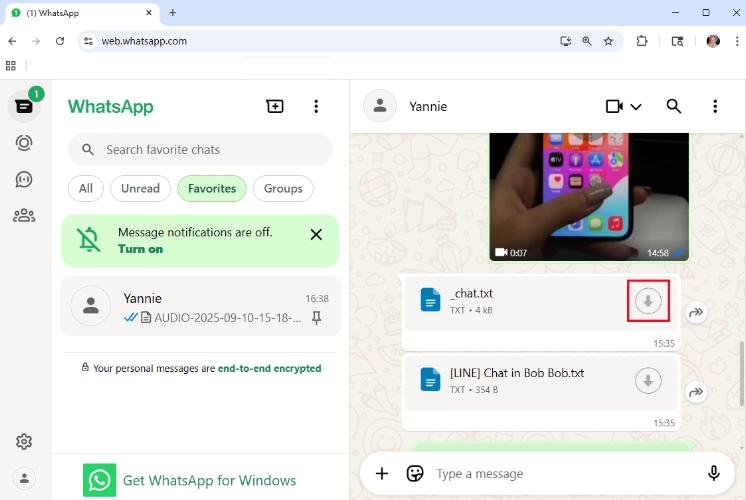Turn on message notifications
746x500 pixels.
point(140,249)
